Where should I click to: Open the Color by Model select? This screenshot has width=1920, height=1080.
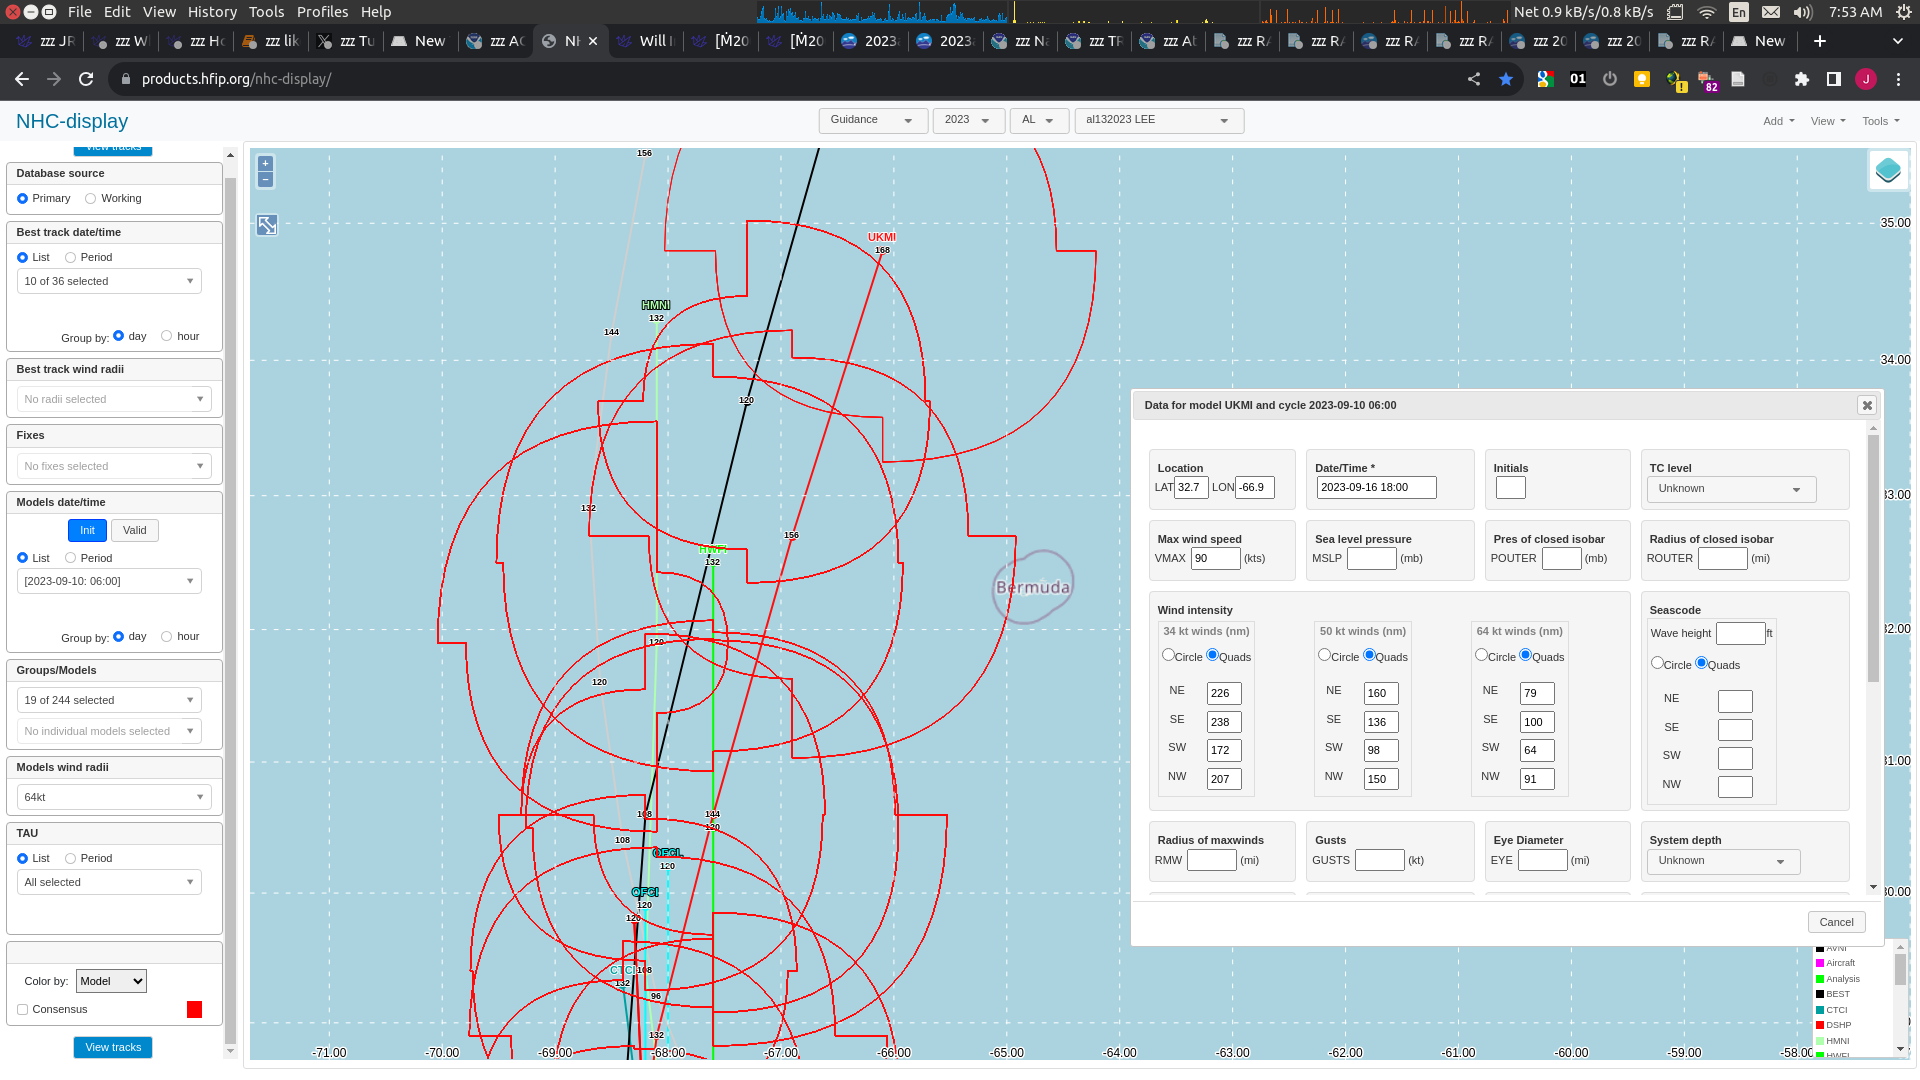[x=111, y=981]
